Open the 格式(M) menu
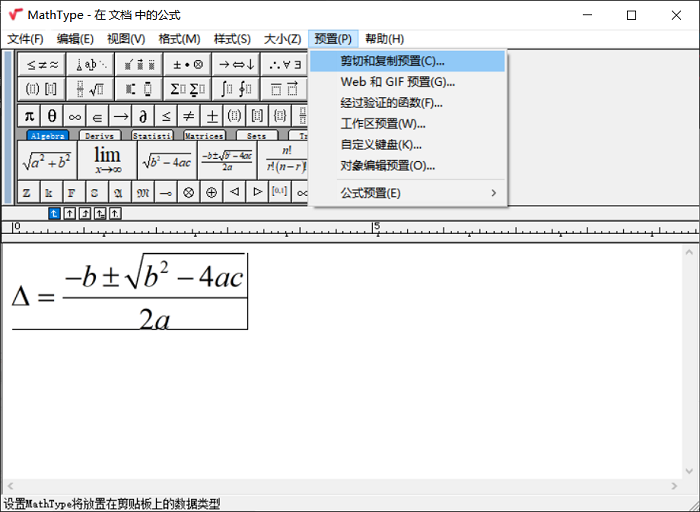Screen dimensions: 700x512 pyautogui.click(x=179, y=39)
